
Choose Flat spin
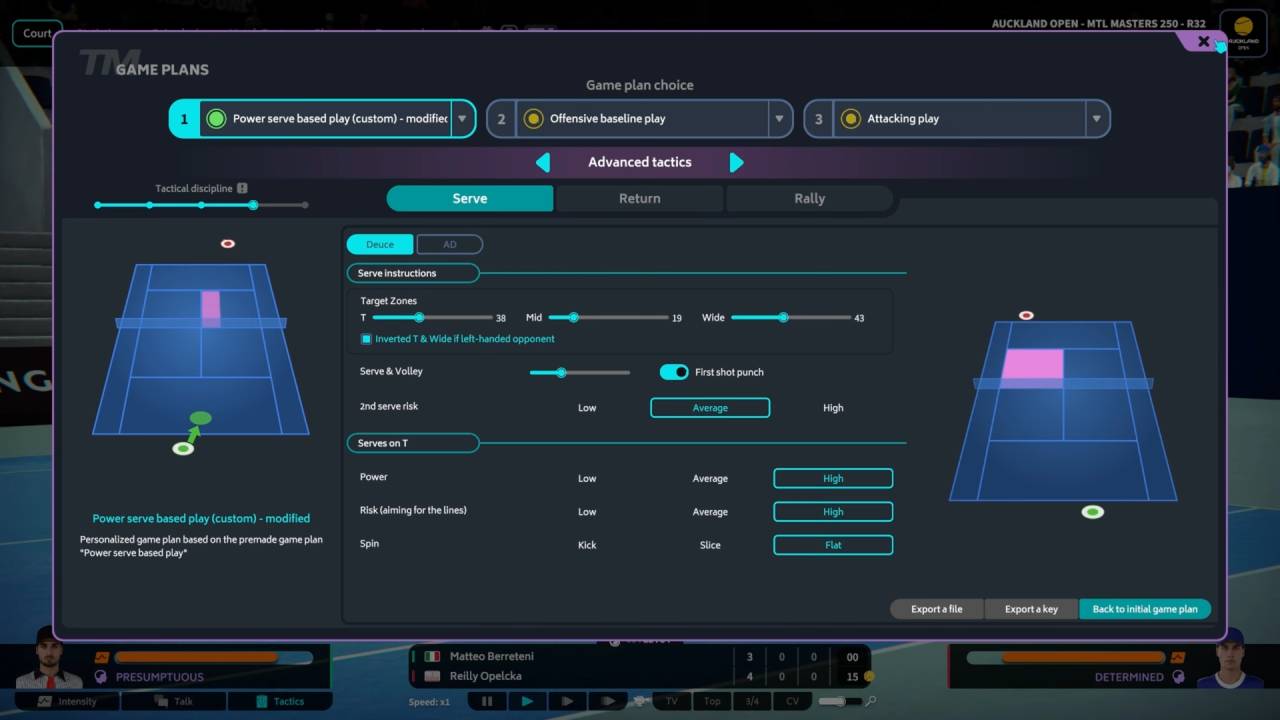(x=833, y=545)
